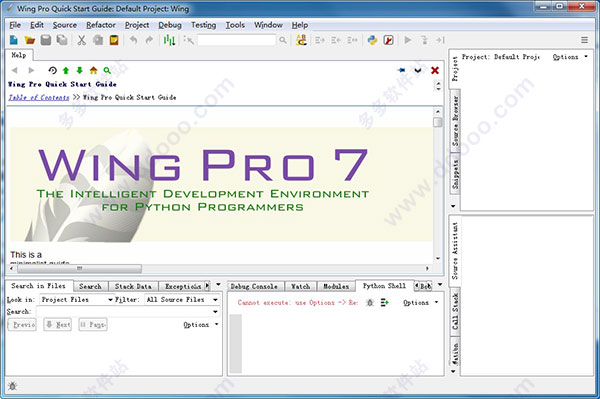Image resolution: width=600 pixels, height=399 pixels.
Task: Click the Start debug play icon
Action: [x=408, y=40]
